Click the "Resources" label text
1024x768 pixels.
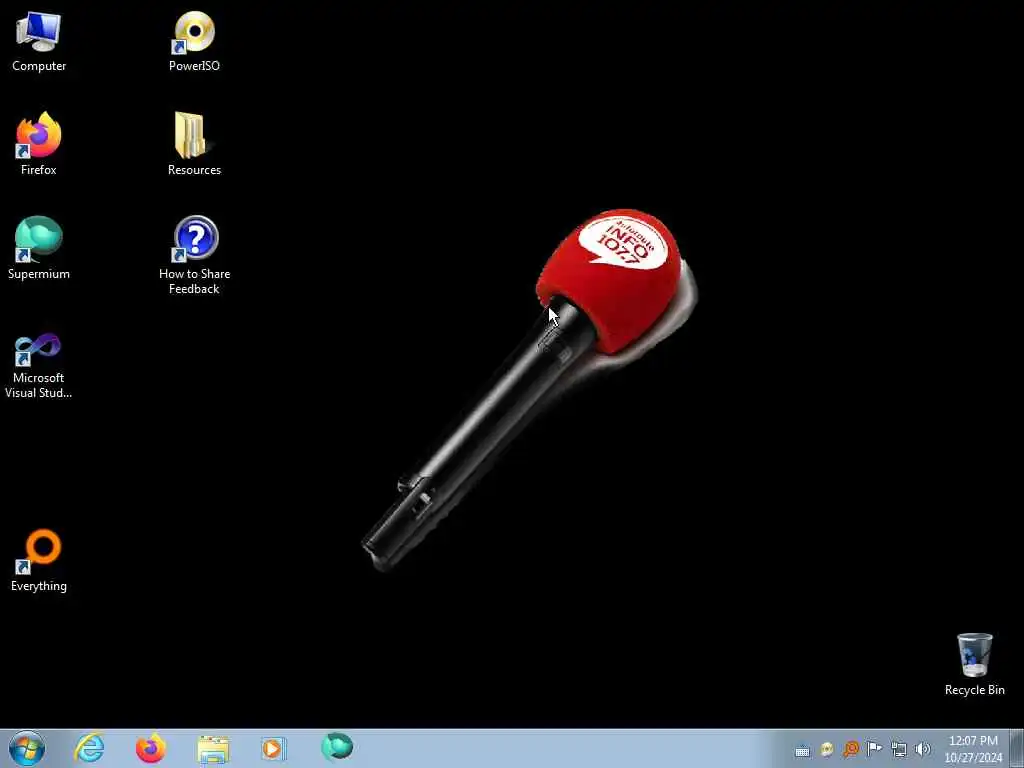coord(194,170)
